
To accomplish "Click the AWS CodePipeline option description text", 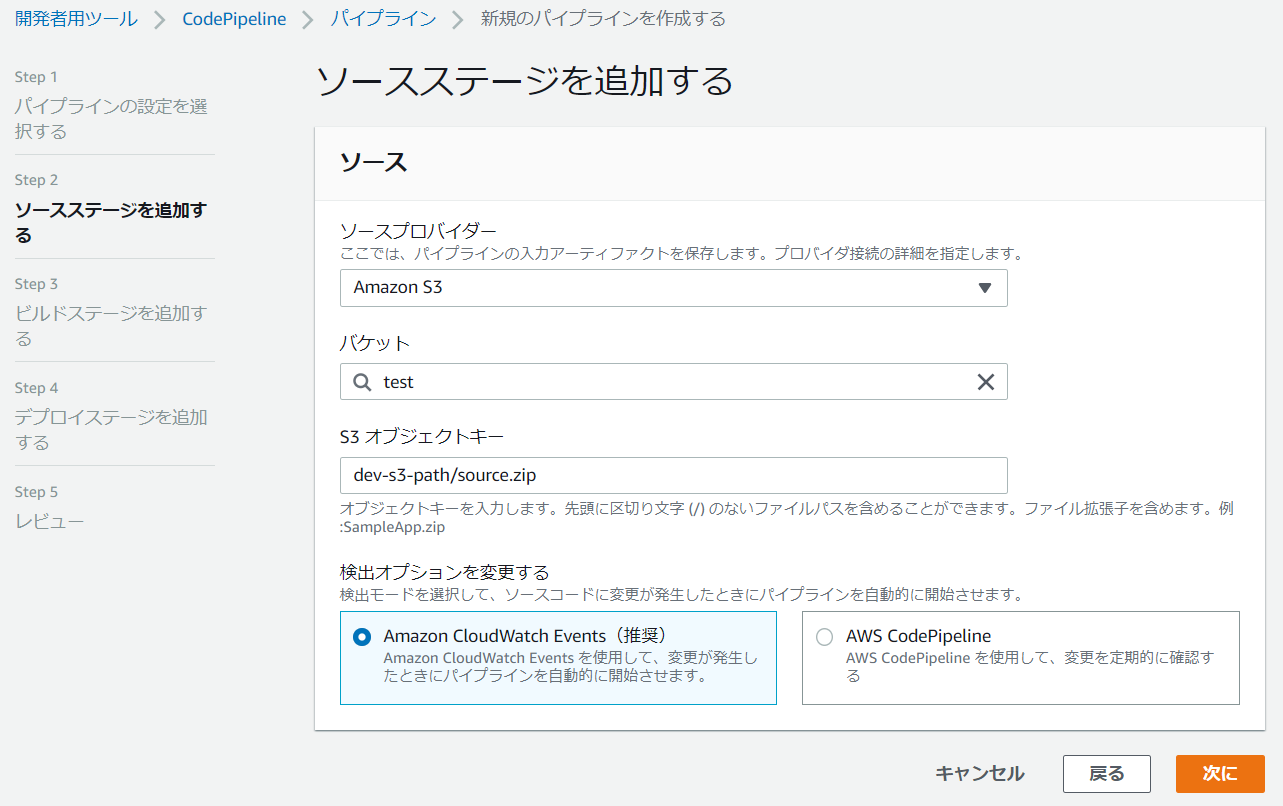I will click(1030, 667).
